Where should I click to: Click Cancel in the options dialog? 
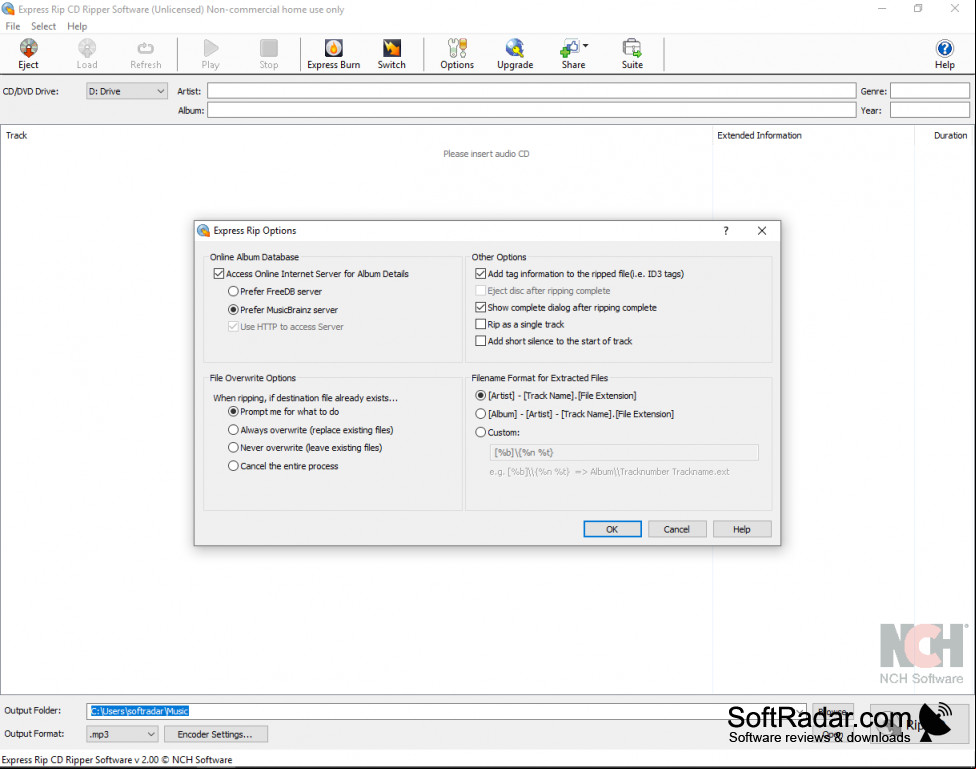pyautogui.click(x=677, y=529)
